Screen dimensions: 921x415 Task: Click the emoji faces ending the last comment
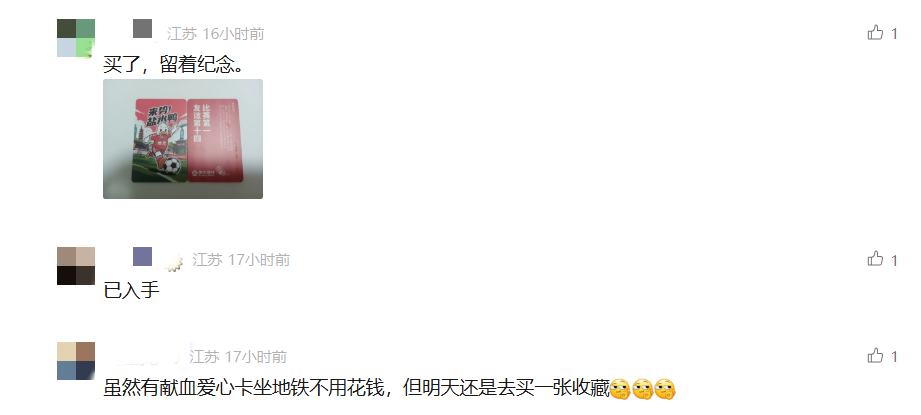tap(643, 389)
